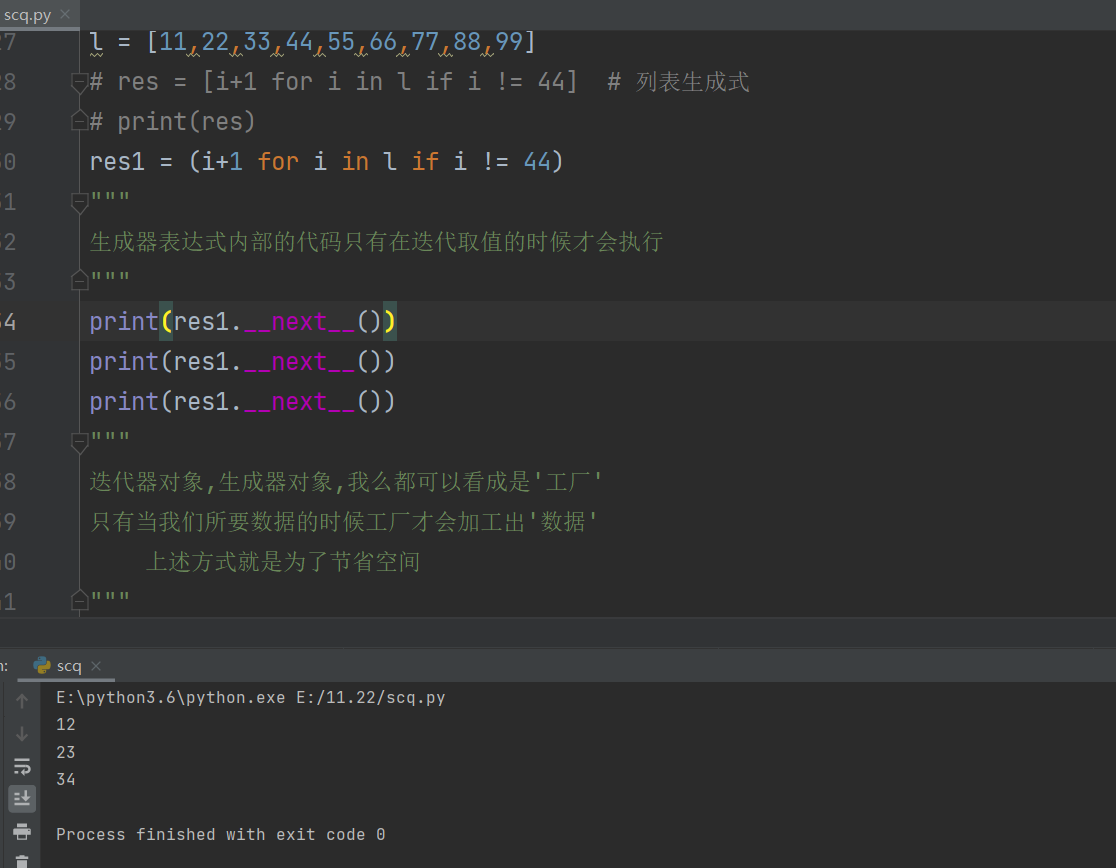Click the 'res1 = (i+1 for i in l' line
Image resolution: width=1116 pixels, height=868 pixels.
coord(327,162)
